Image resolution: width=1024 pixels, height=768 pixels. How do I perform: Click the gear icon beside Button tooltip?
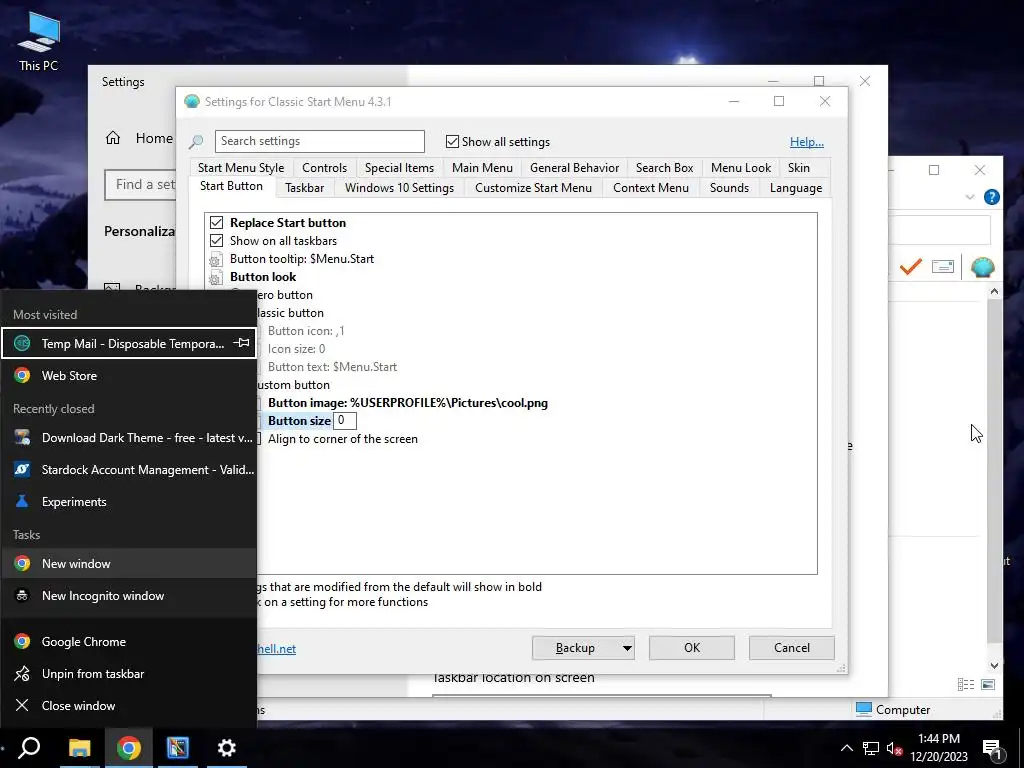tap(216, 260)
